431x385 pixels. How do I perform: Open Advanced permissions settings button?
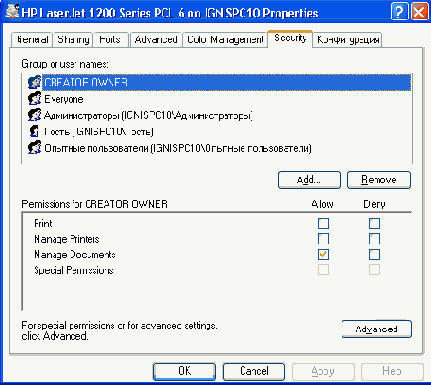(377, 329)
